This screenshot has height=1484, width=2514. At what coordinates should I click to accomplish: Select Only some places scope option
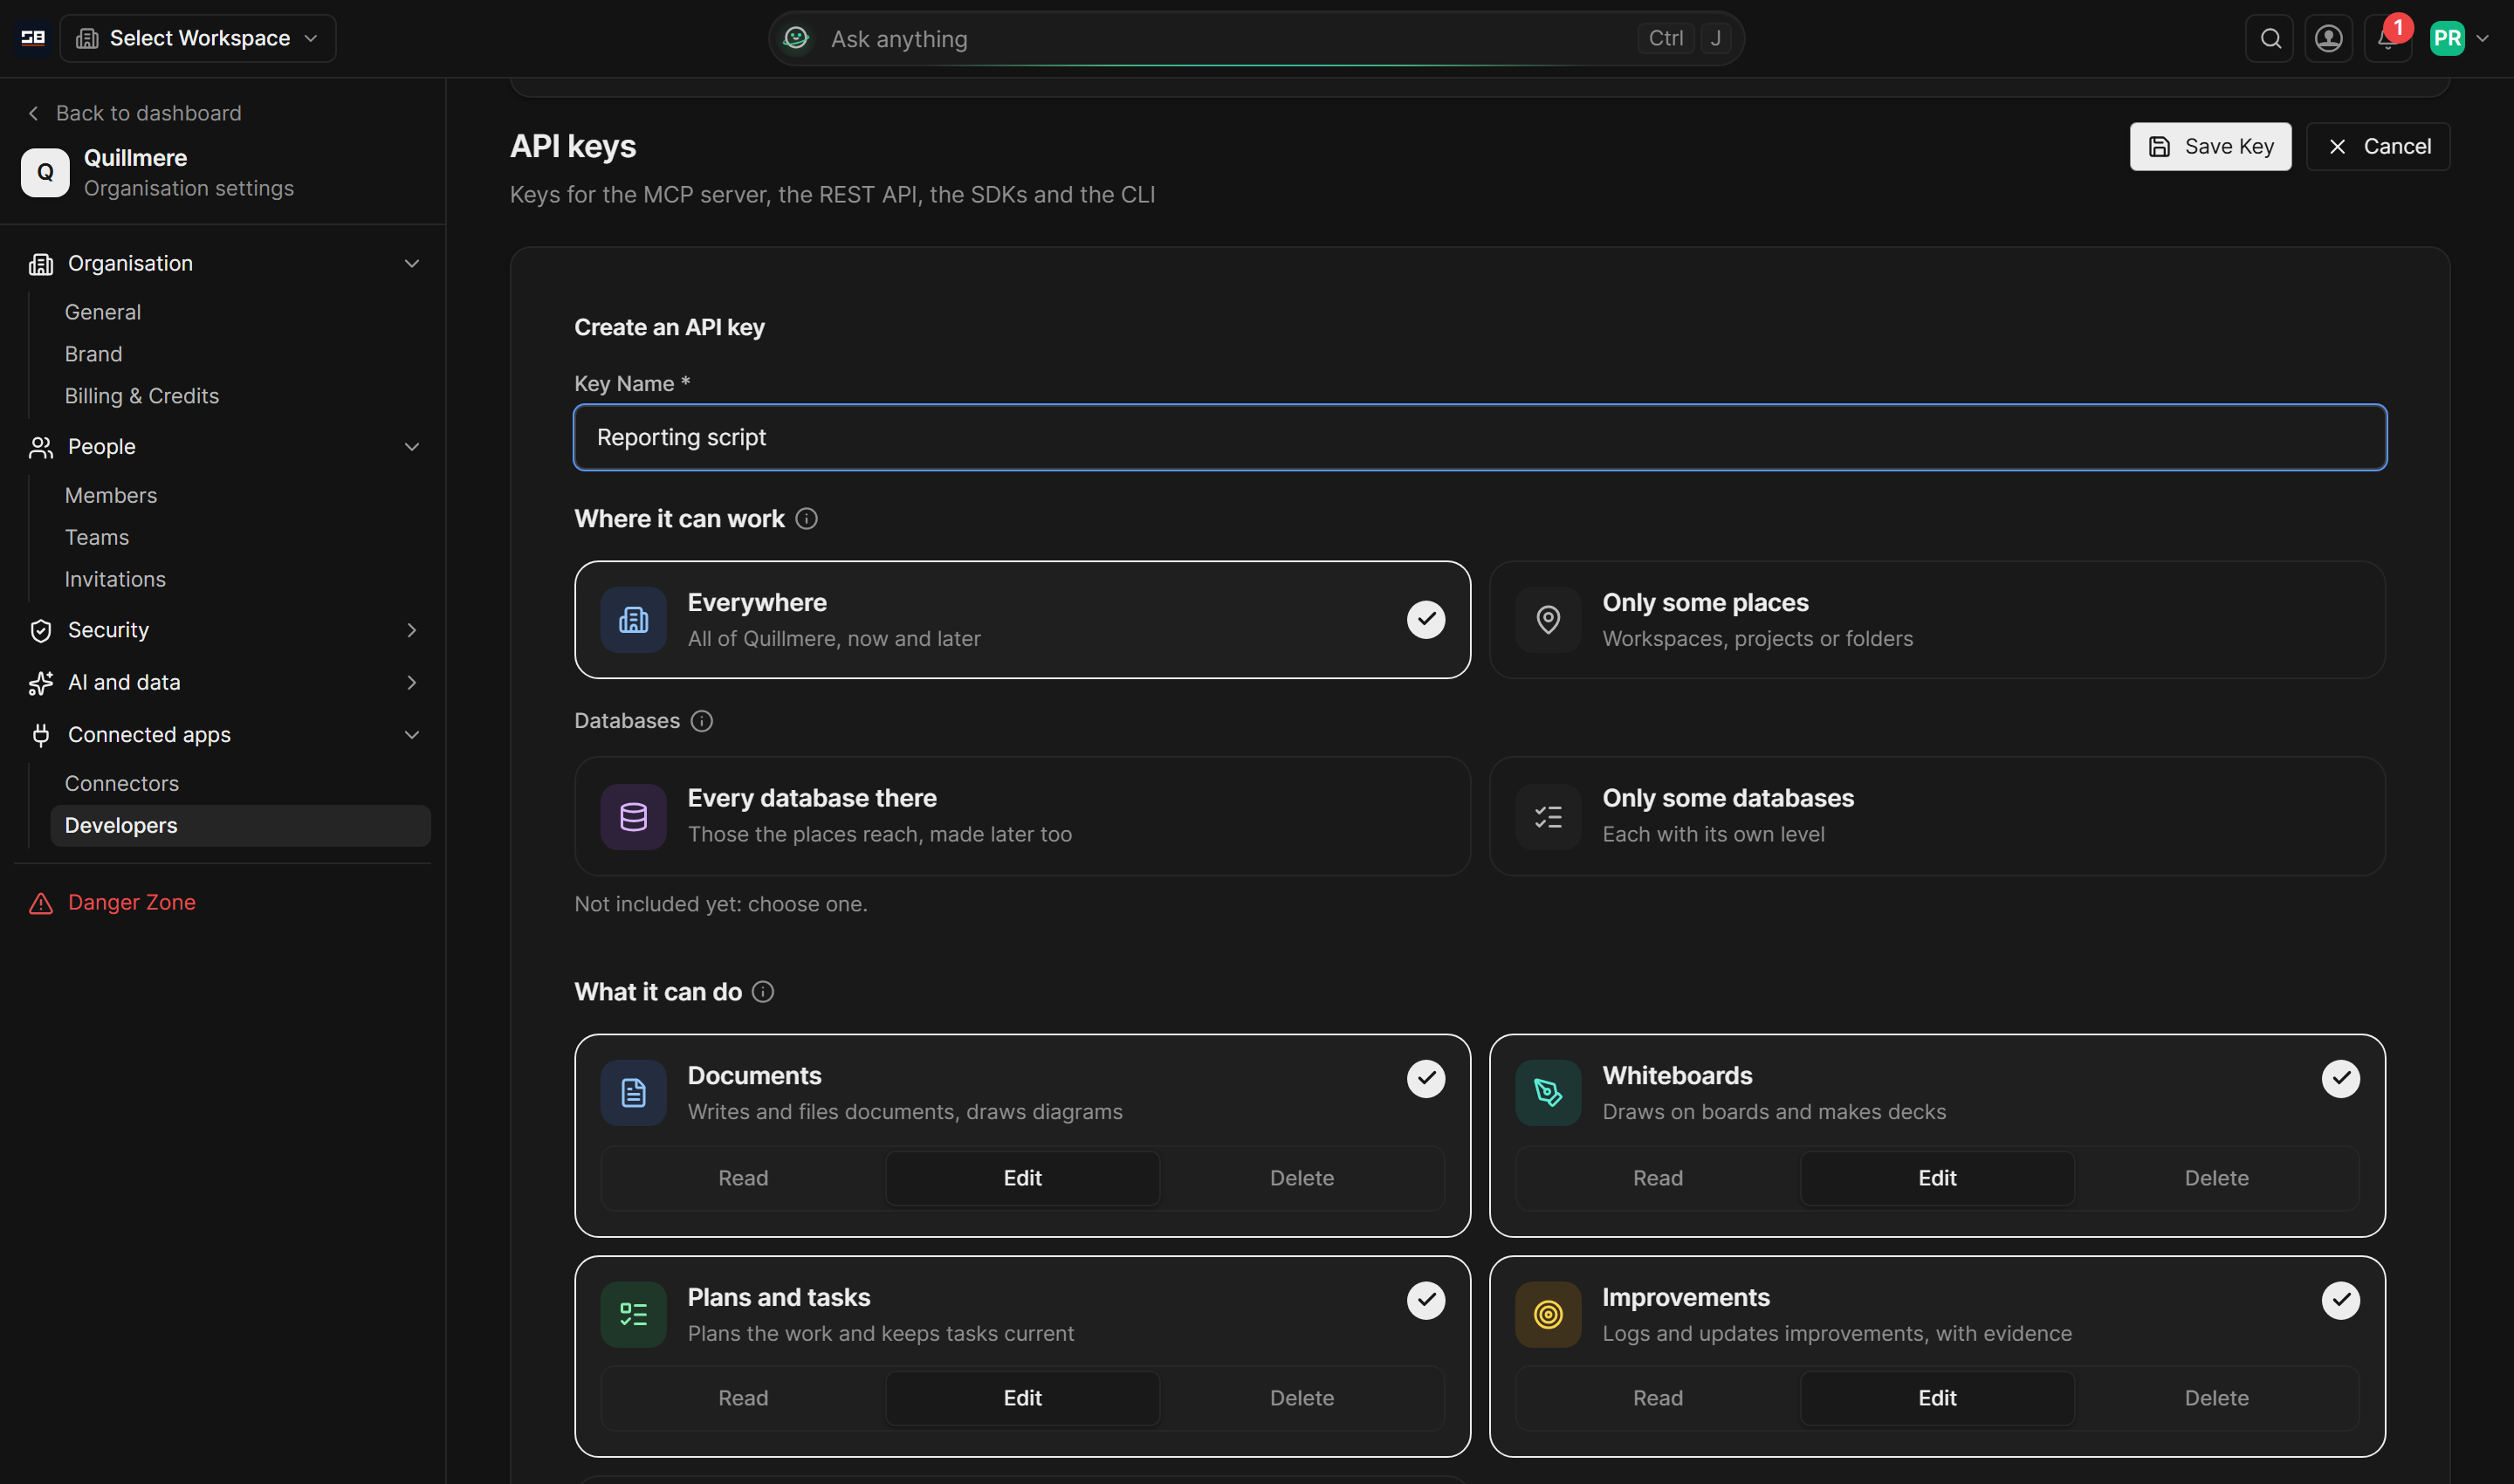pyautogui.click(x=1937, y=620)
